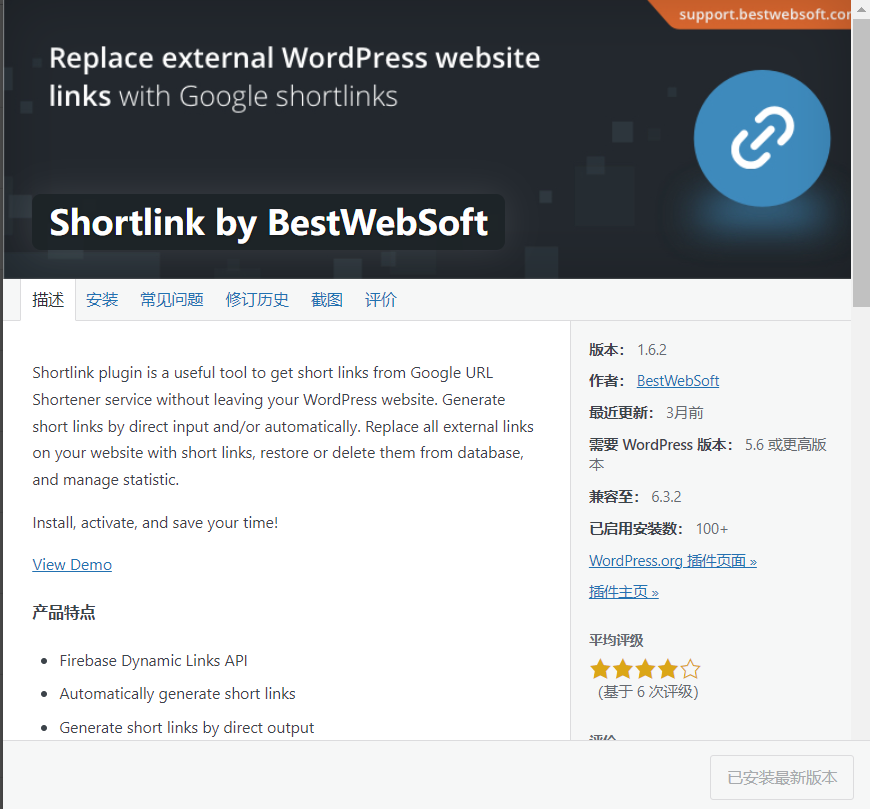Click the 已安装最新版本 button
This screenshot has width=870, height=809.
pos(782,777)
